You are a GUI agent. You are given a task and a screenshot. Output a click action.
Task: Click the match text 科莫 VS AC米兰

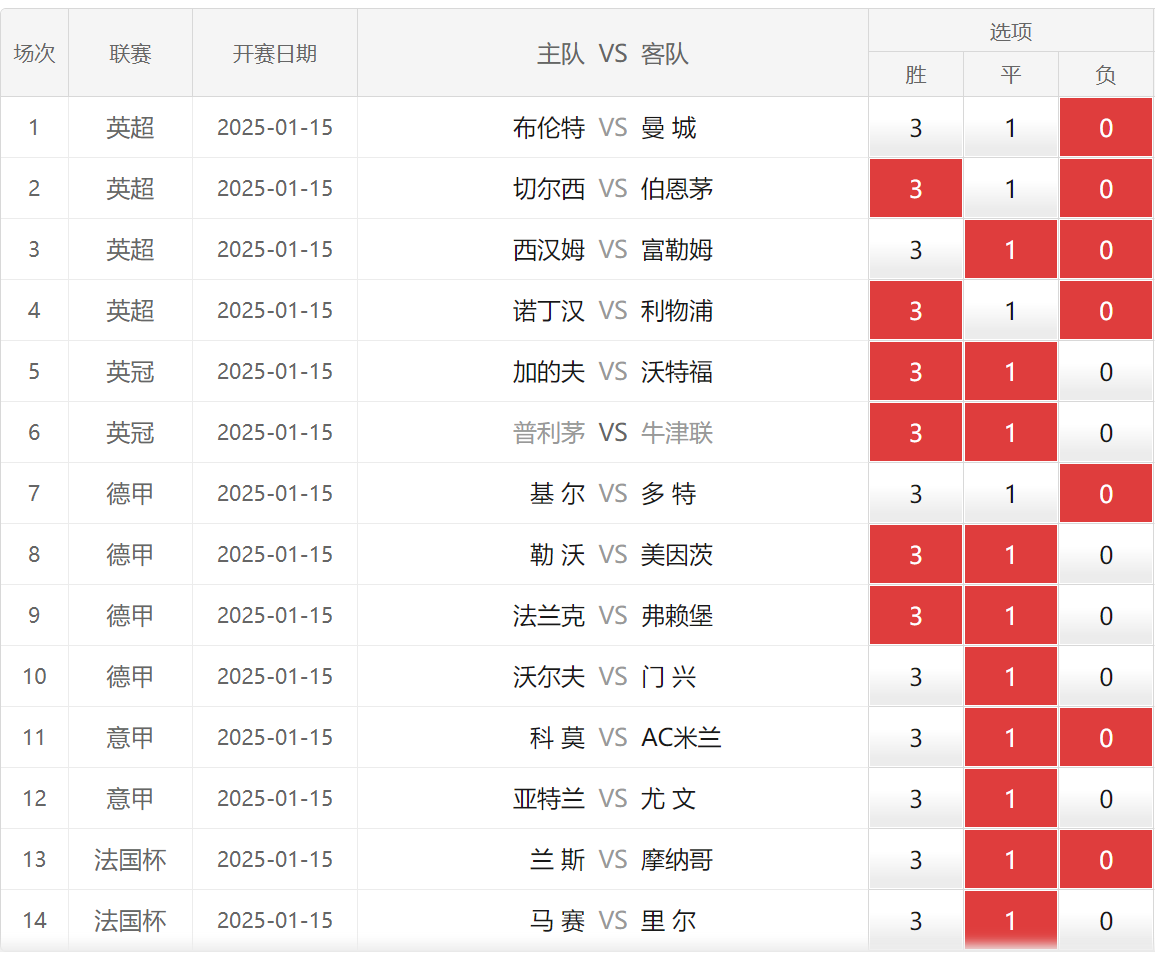point(625,738)
